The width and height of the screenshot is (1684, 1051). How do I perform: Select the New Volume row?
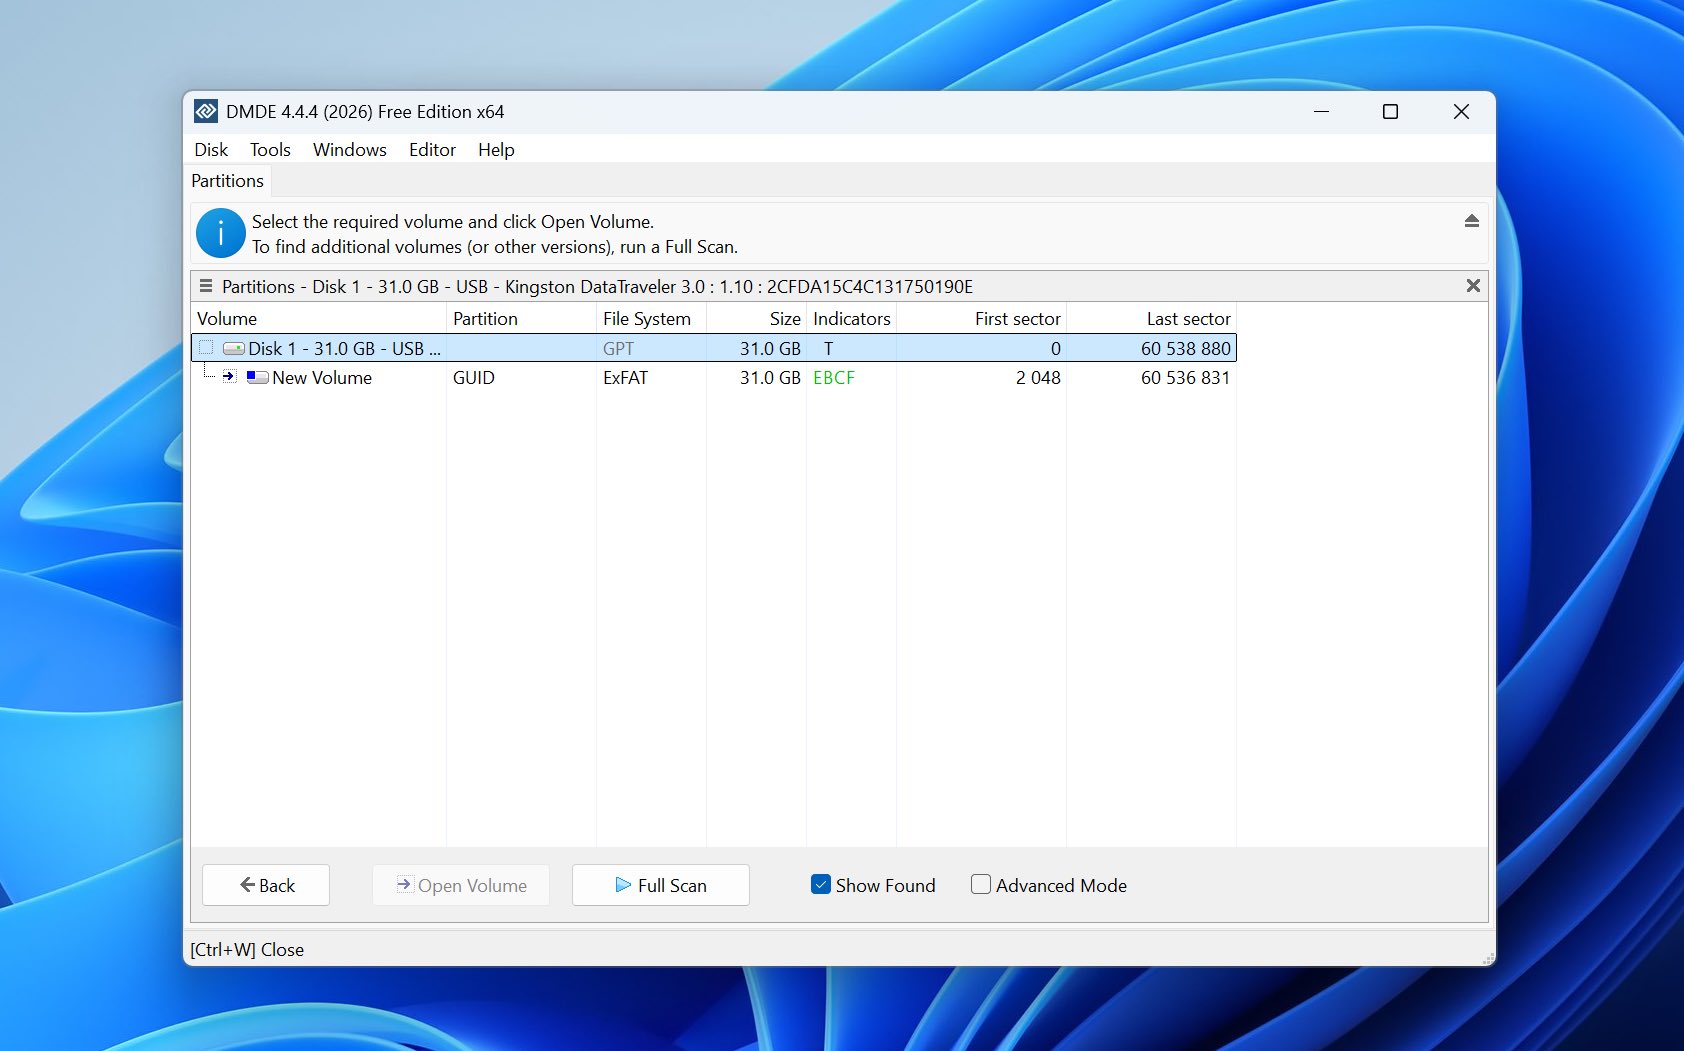pyautogui.click(x=714, y=377)
